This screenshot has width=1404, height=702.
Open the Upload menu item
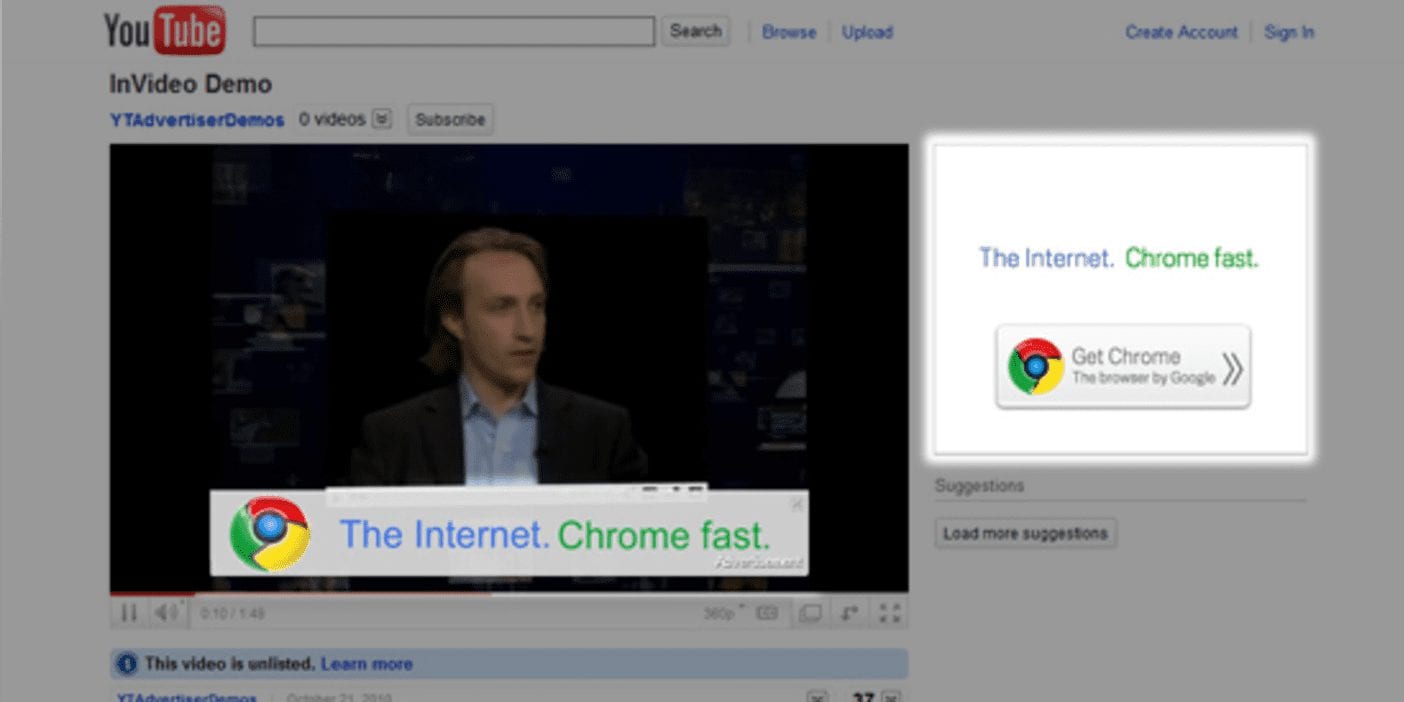click(867, 32)
